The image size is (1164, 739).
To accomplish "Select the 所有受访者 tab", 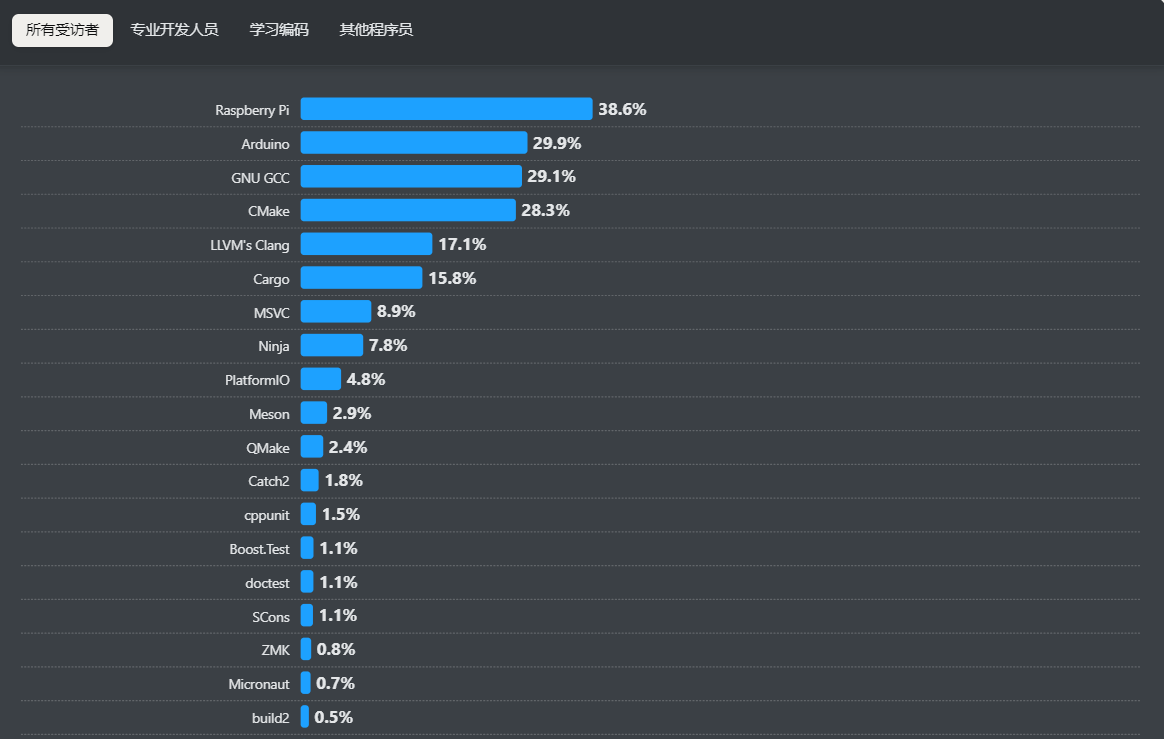I will point(62,30).
